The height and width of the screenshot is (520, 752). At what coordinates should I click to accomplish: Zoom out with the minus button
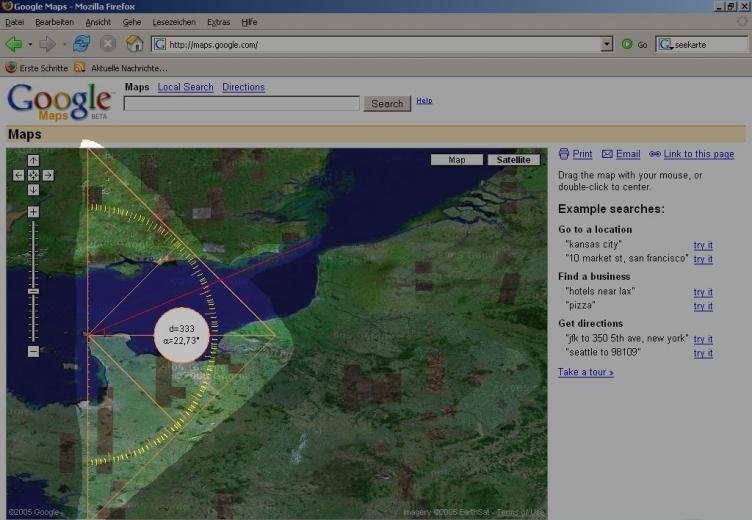click(x=33, y=352)
